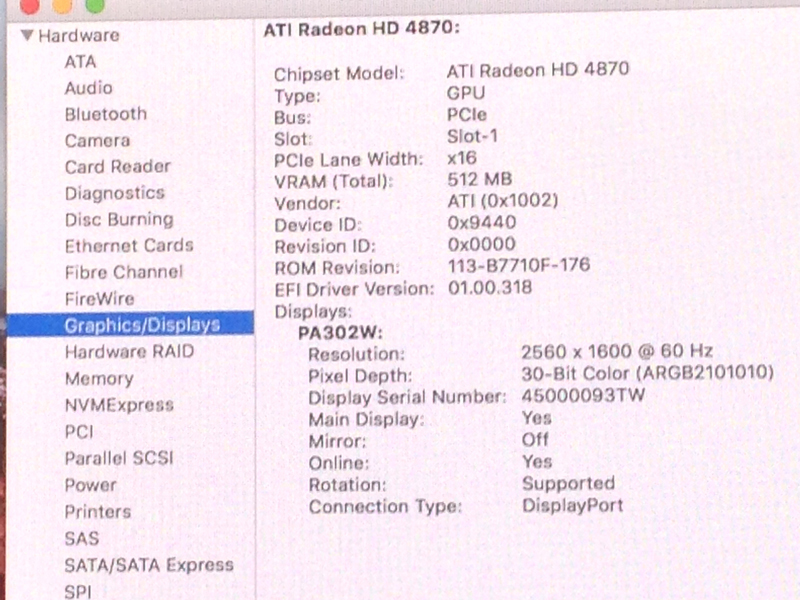Screen dimensions: 800x600
Task: Click the Main Display Yes value
Action: click(537, 418)
